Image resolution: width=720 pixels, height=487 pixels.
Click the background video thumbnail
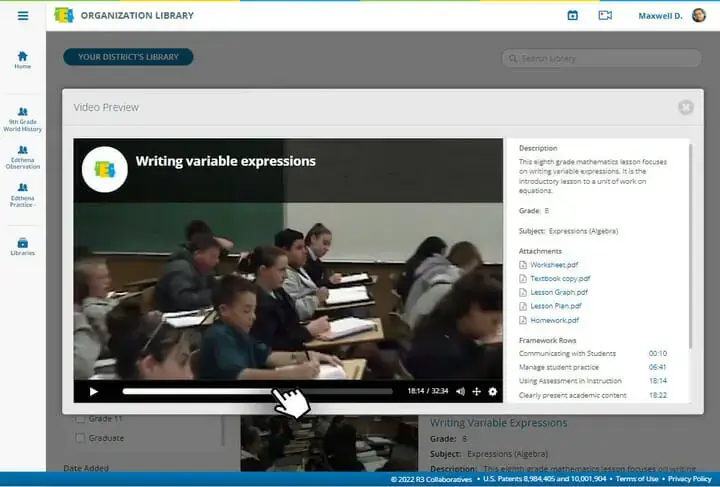click(329, 443)
